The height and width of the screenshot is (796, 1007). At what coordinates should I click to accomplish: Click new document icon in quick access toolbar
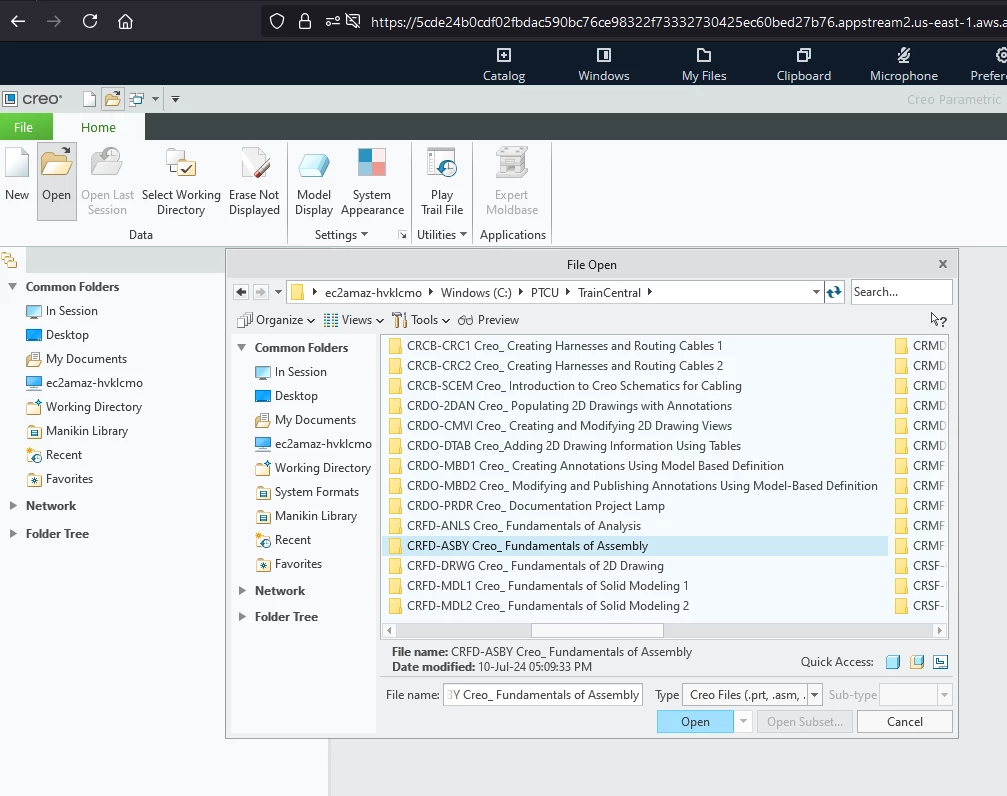click(89, 99)
